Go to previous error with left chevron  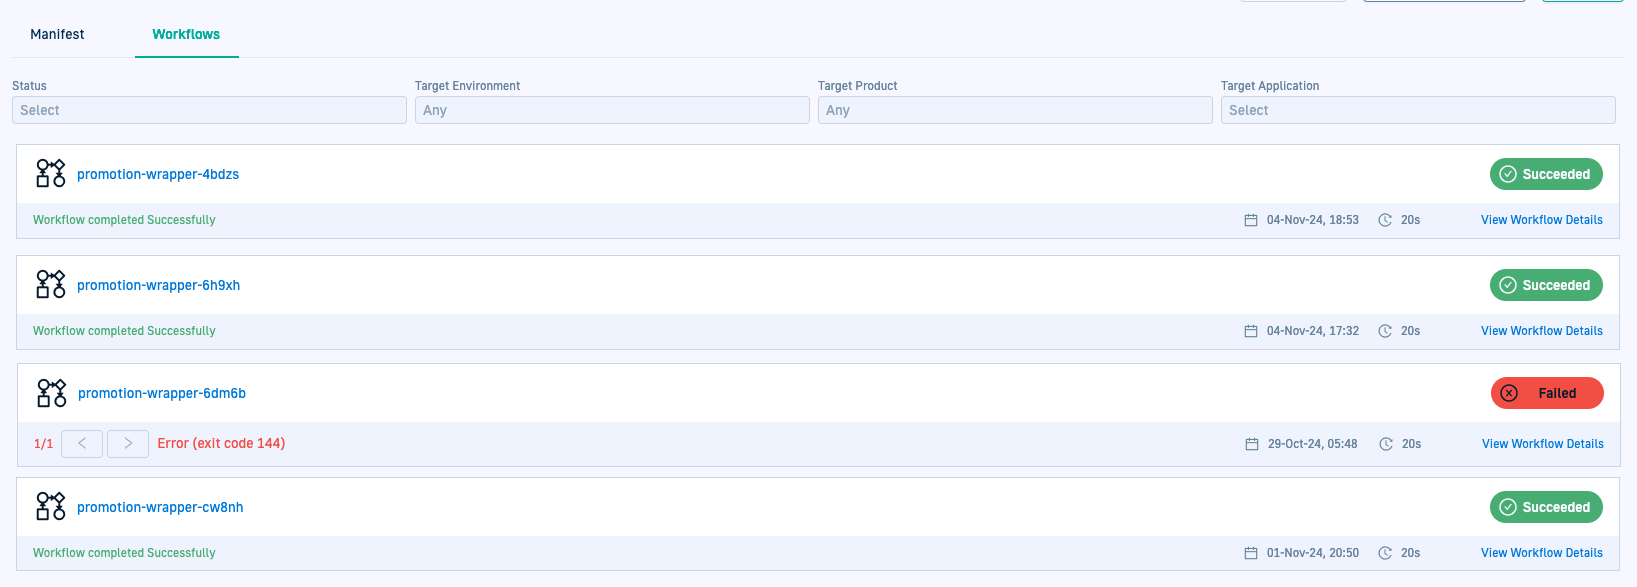click(82, 443)
